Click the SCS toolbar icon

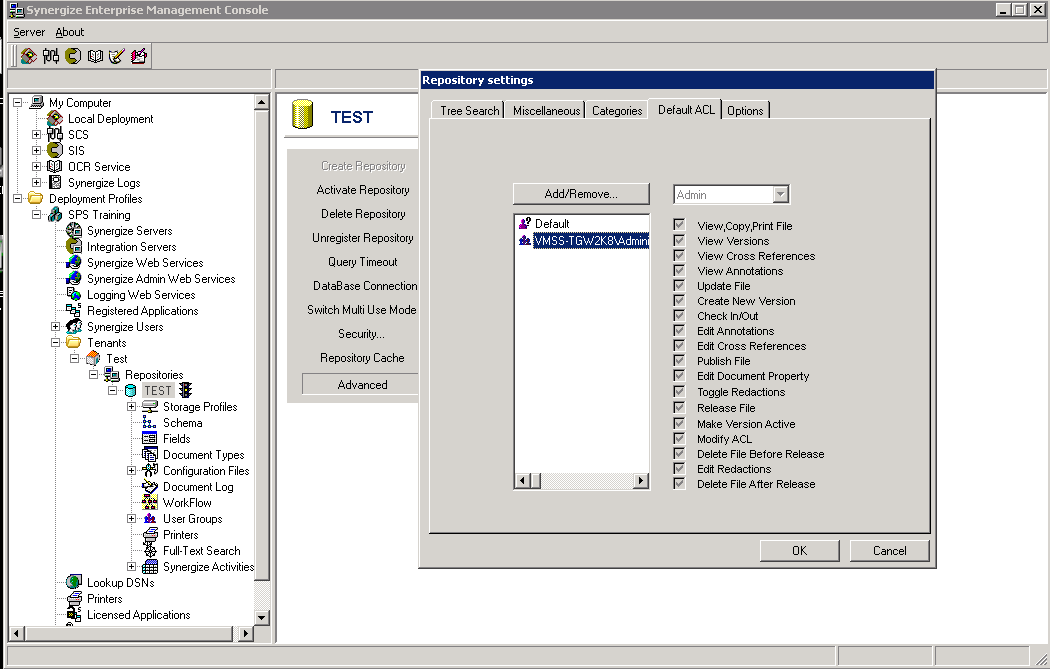point(51,56)
